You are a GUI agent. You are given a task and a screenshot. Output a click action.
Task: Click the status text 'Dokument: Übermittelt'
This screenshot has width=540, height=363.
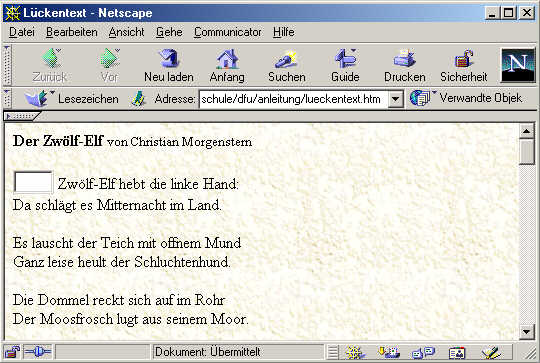[x=208, y=352]
